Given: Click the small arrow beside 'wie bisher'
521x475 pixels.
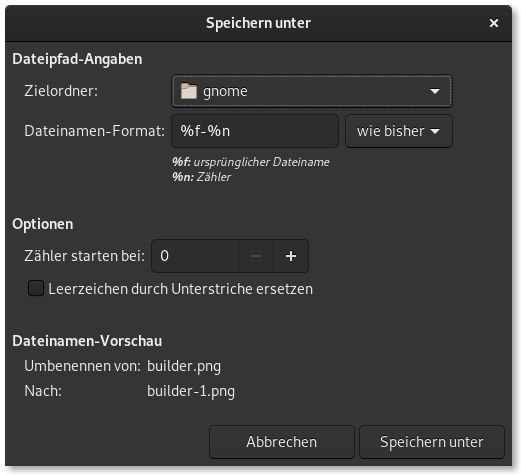Looking at the screenshot, I should tap(435, 131).
